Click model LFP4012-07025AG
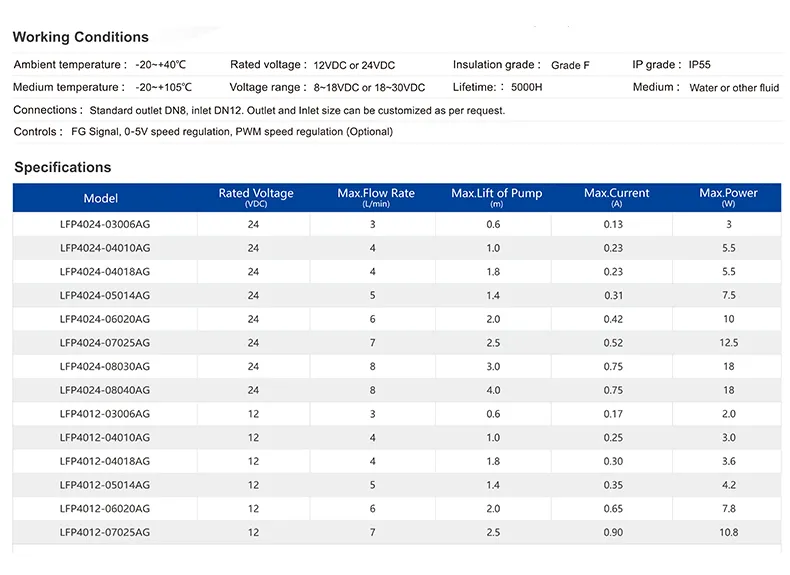This screenshot has width=790, height=575. point(105,532)
